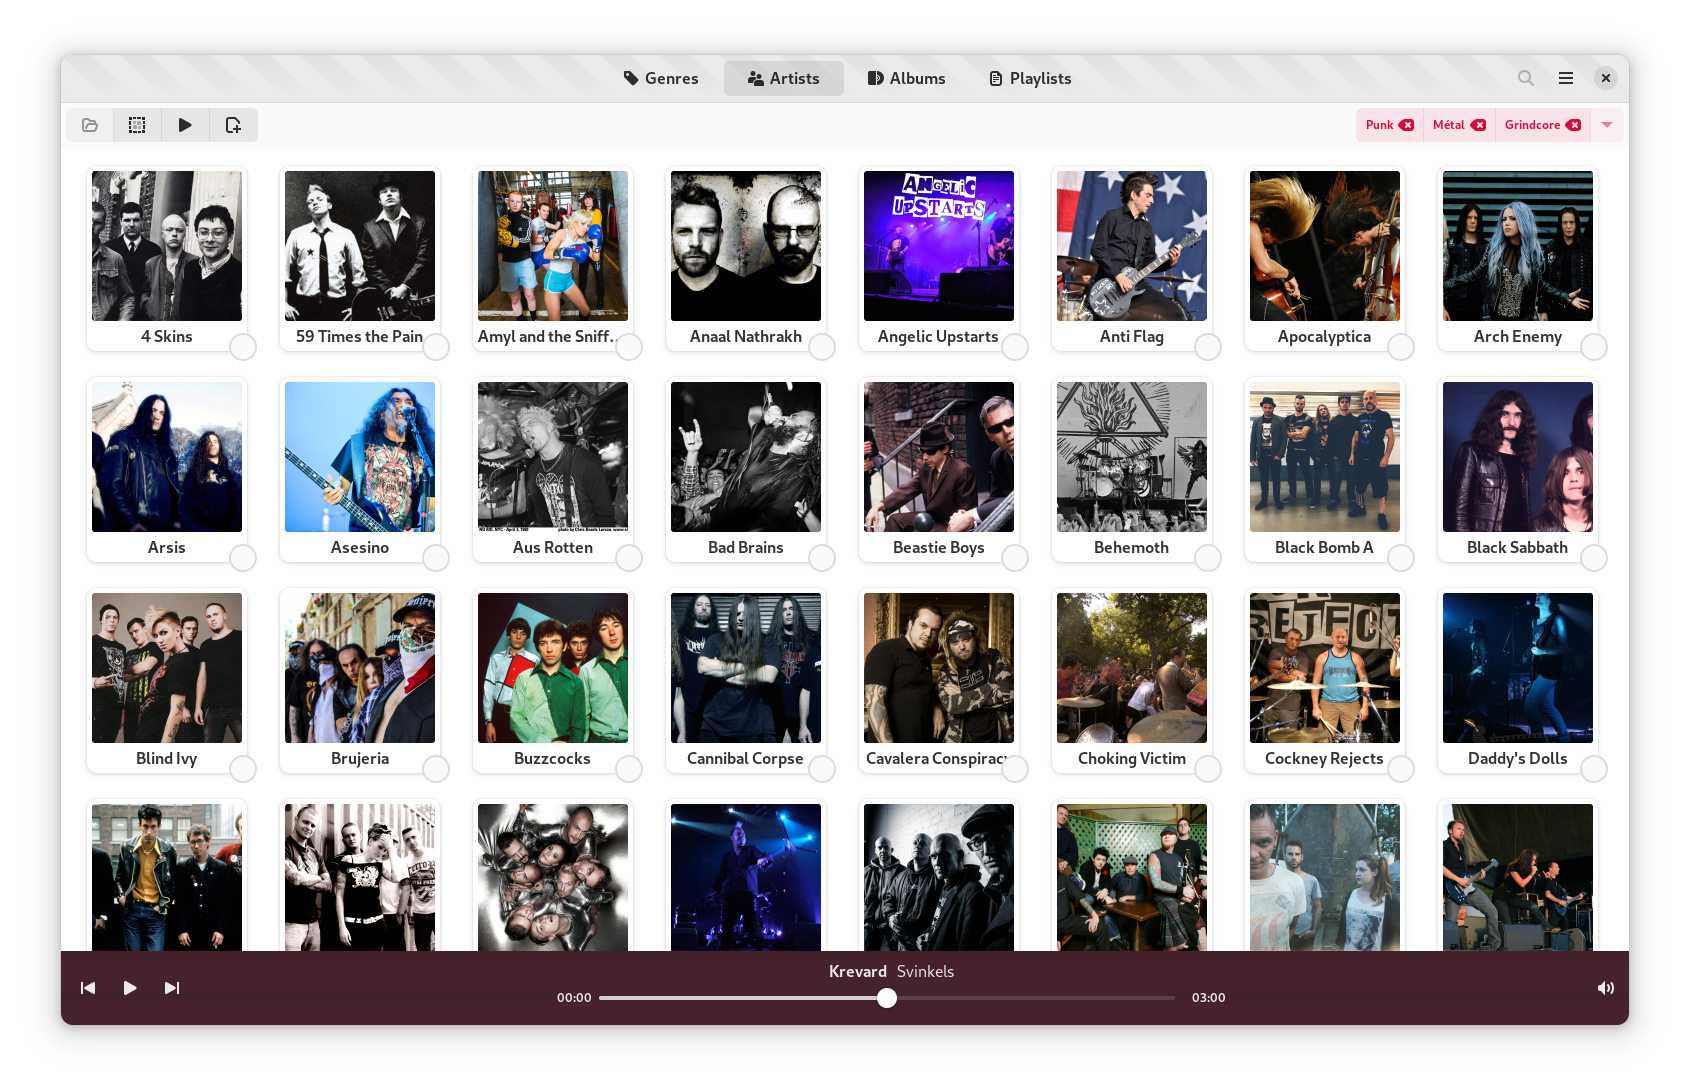Open the Choking Victim thumbnail
1690x1092 pixels.
tap(1132, 668)
